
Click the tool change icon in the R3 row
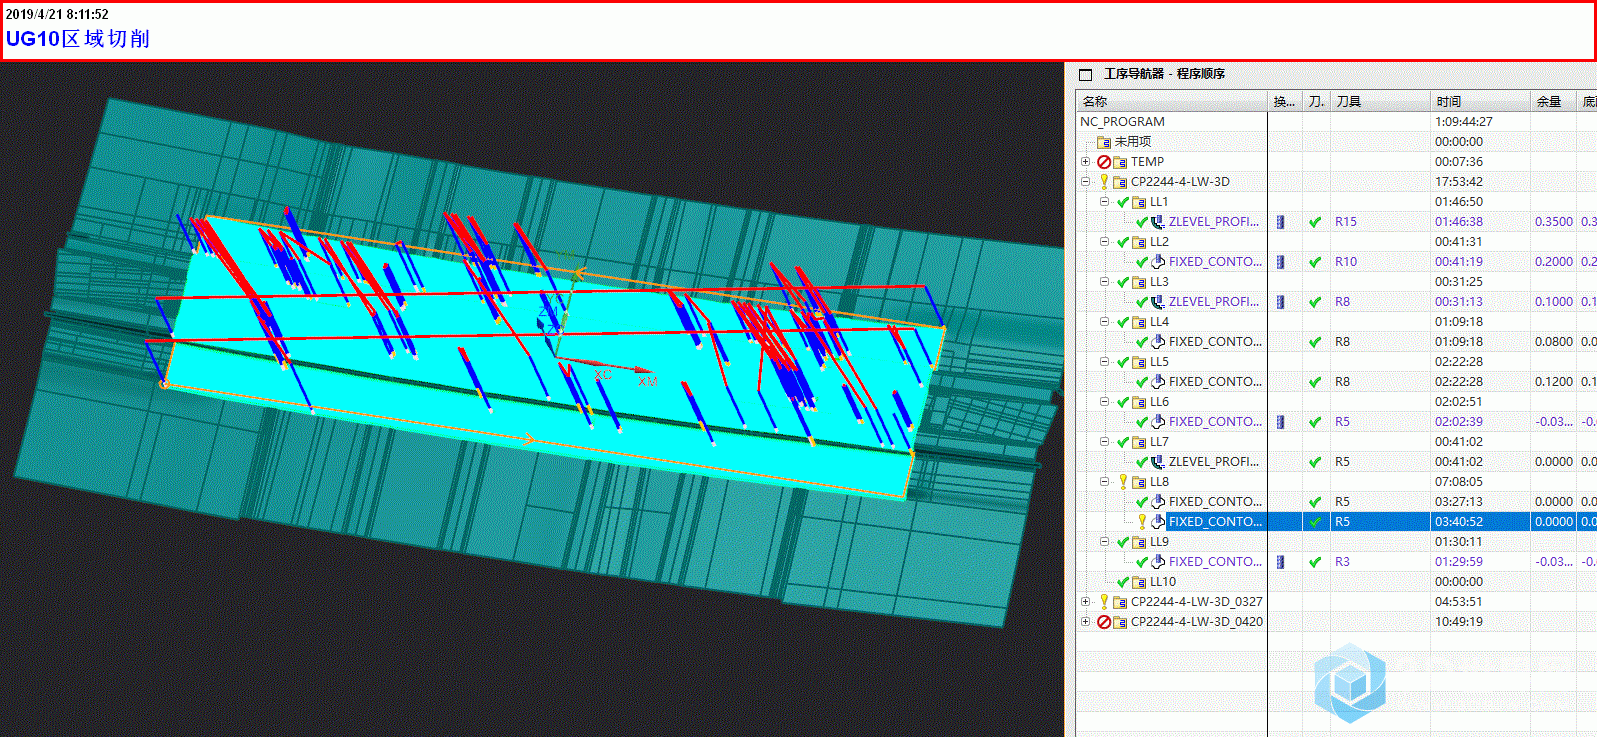click(1281, 562)
